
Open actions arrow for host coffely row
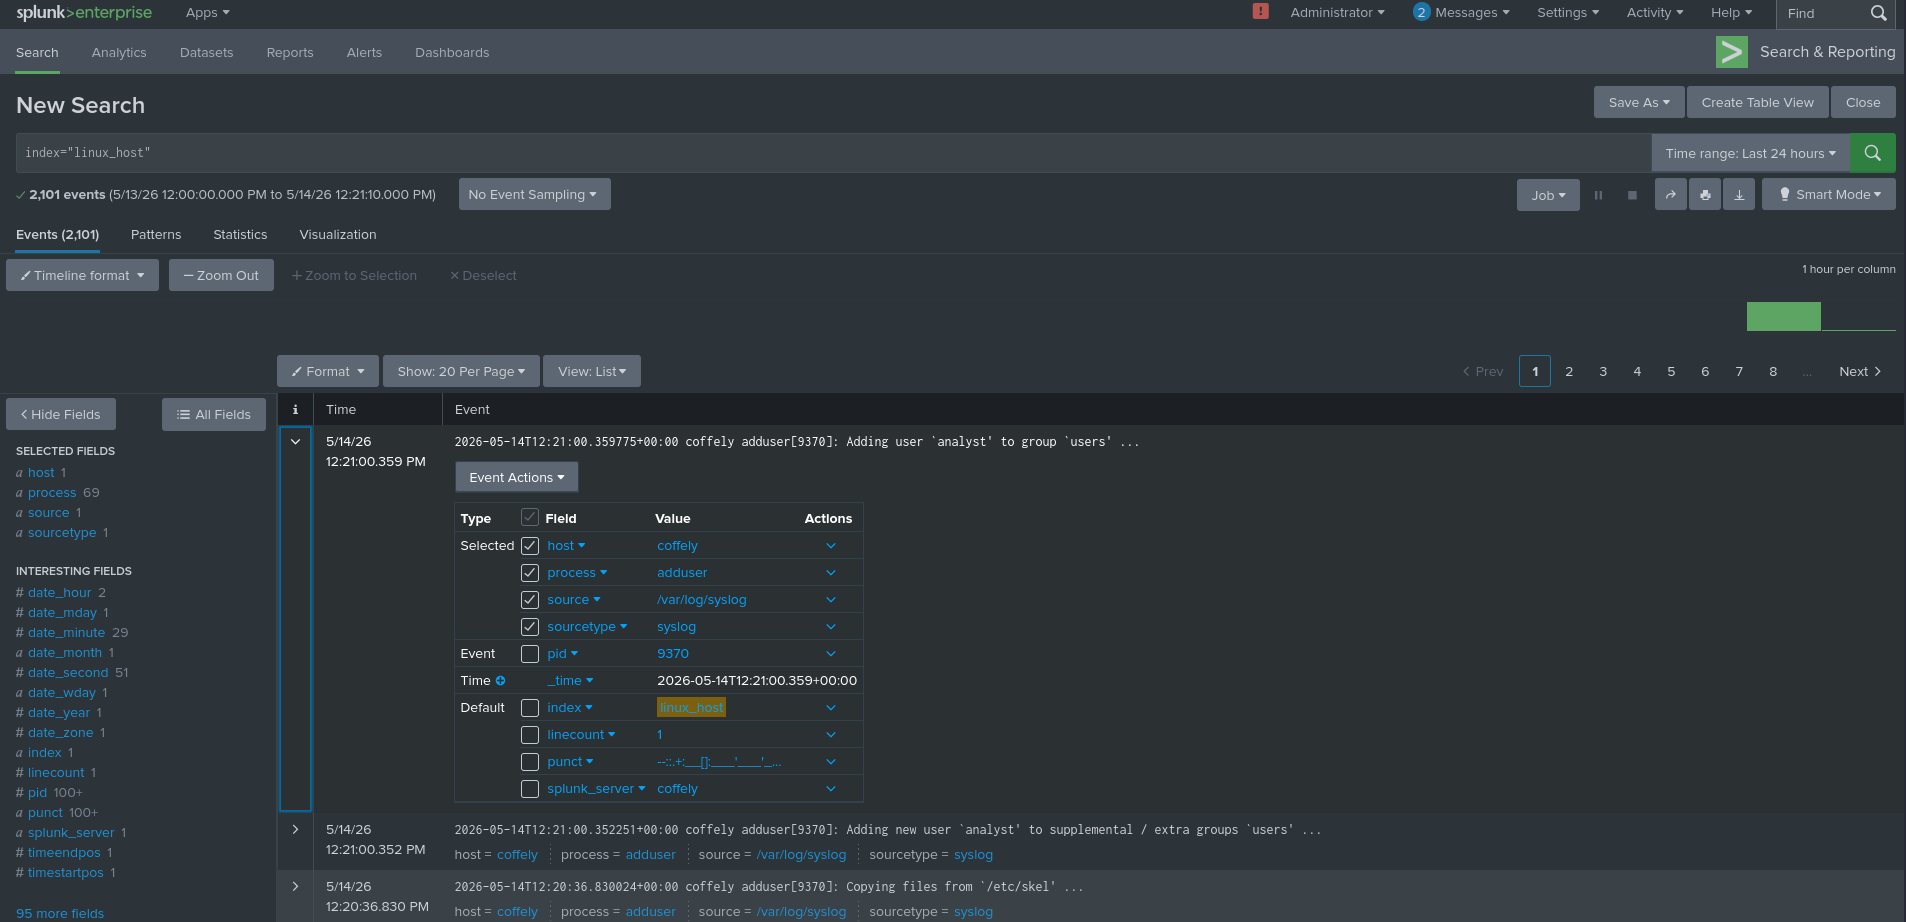(831, 546)
